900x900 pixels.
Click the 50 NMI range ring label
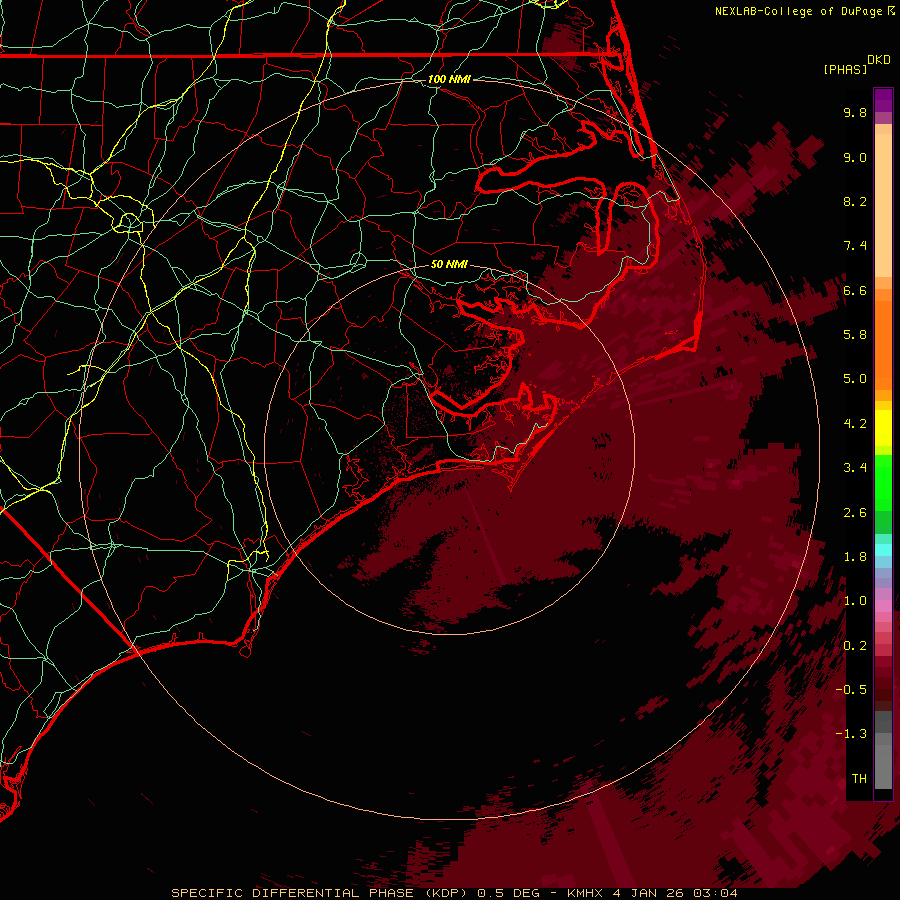click(449, 265)
